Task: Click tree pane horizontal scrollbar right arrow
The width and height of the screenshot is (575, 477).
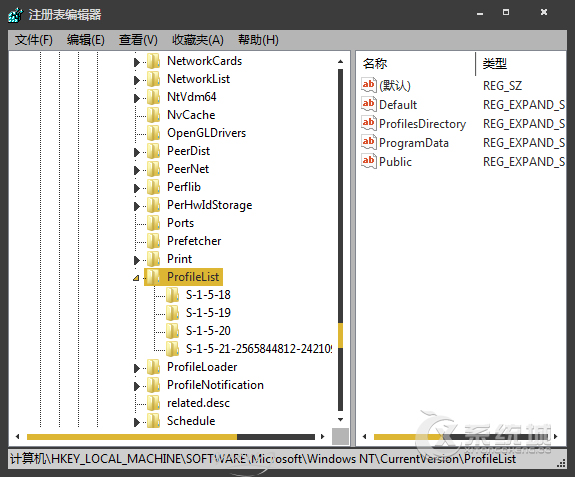Action: [322, 436]
